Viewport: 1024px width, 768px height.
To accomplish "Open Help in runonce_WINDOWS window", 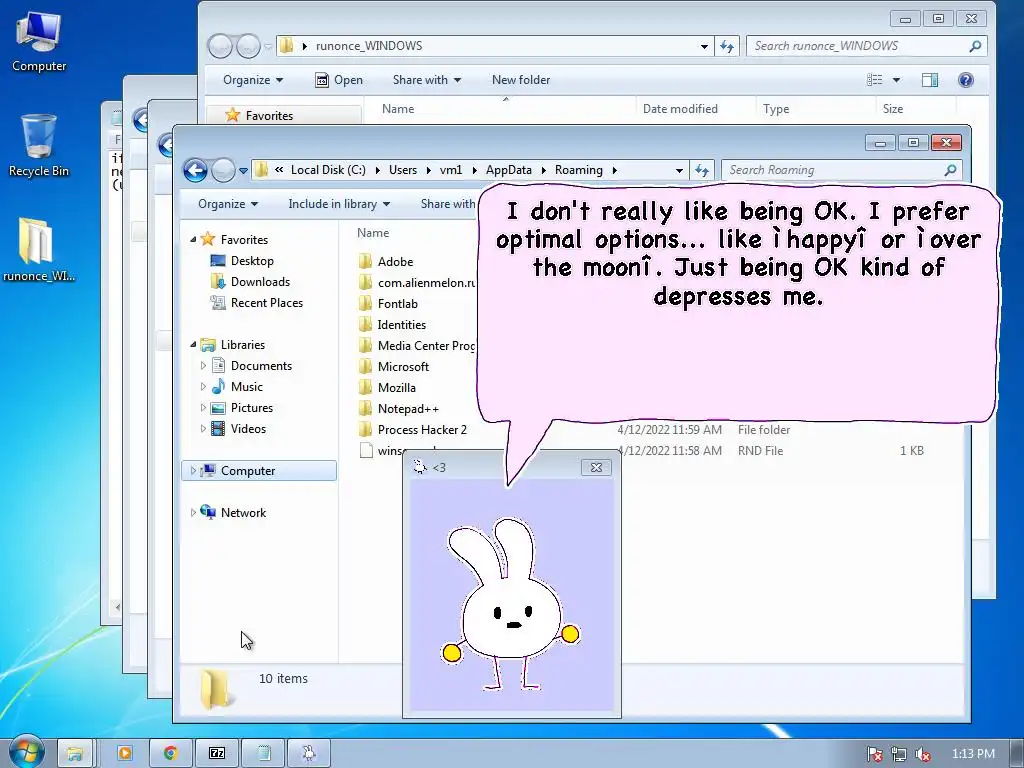I will coord(965,80).
